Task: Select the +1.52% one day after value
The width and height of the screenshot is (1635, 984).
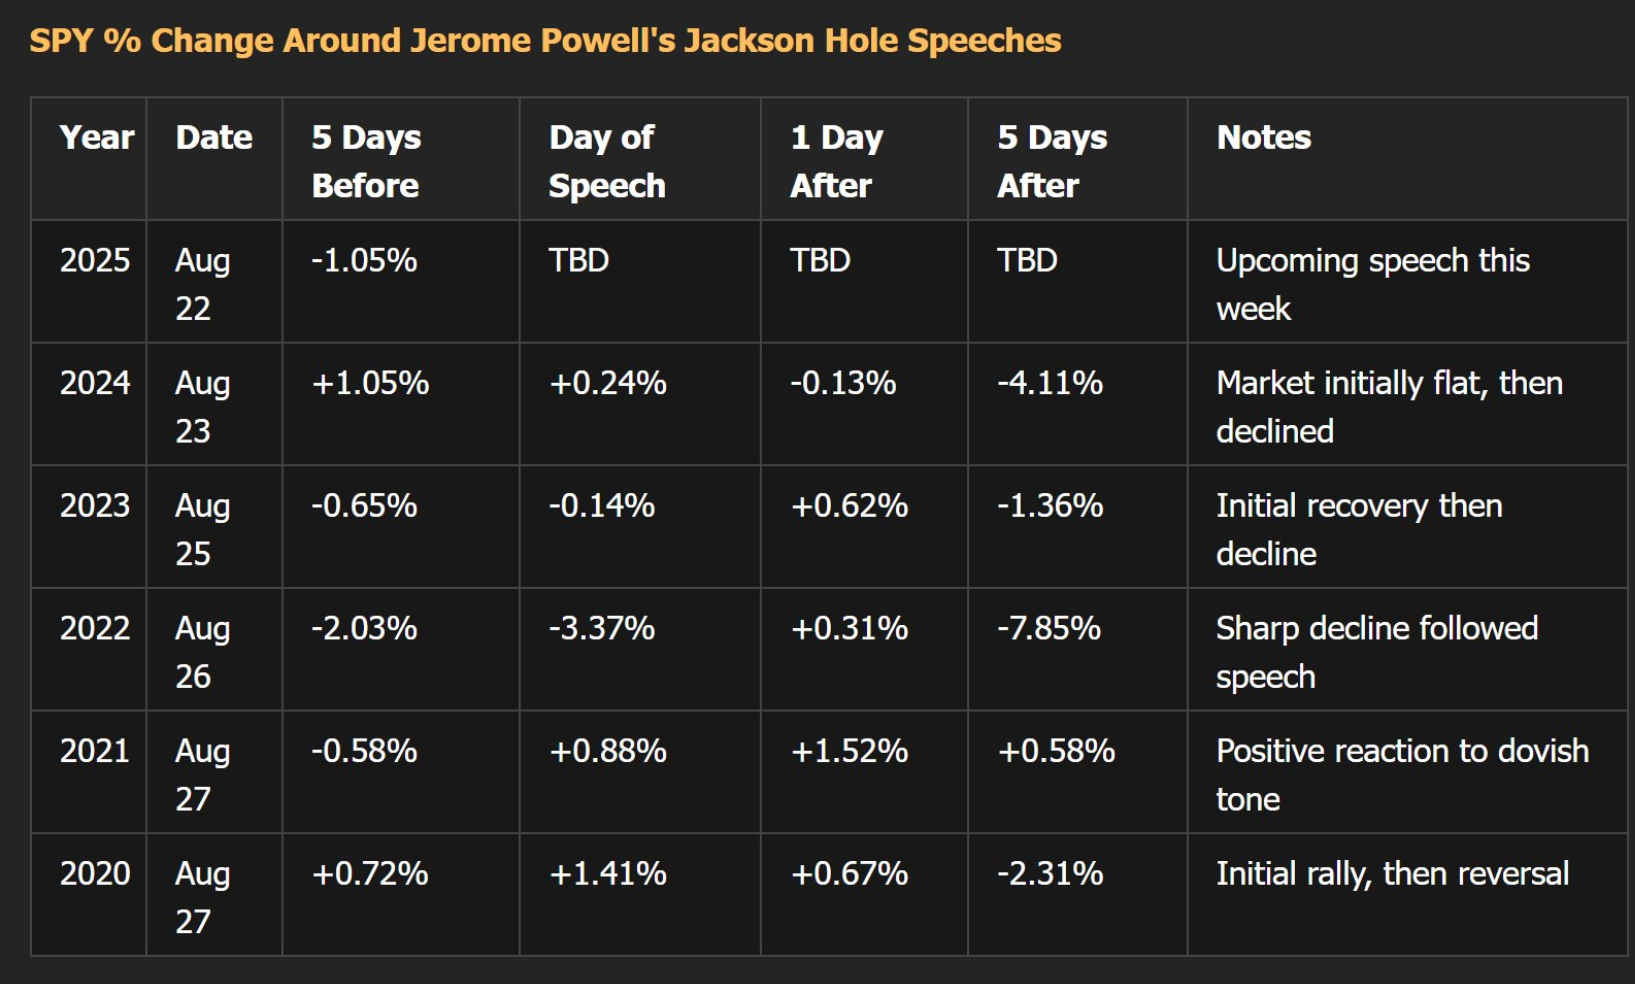Action: click(x=849, y=751)
